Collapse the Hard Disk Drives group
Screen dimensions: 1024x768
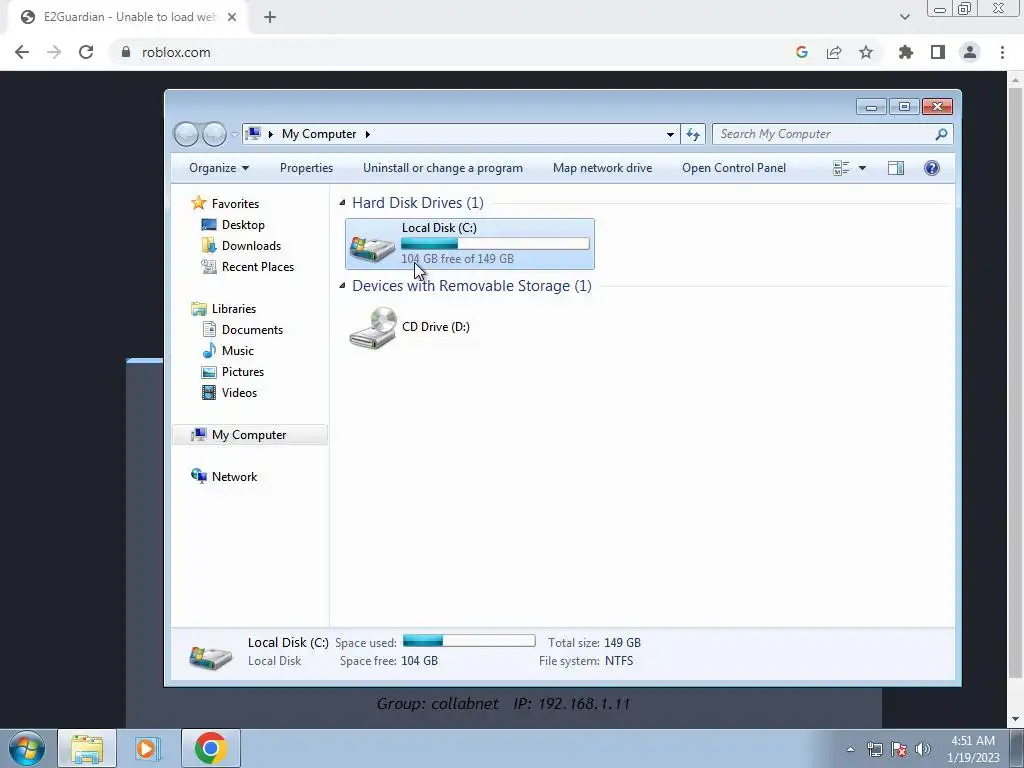tap(342, 202)
